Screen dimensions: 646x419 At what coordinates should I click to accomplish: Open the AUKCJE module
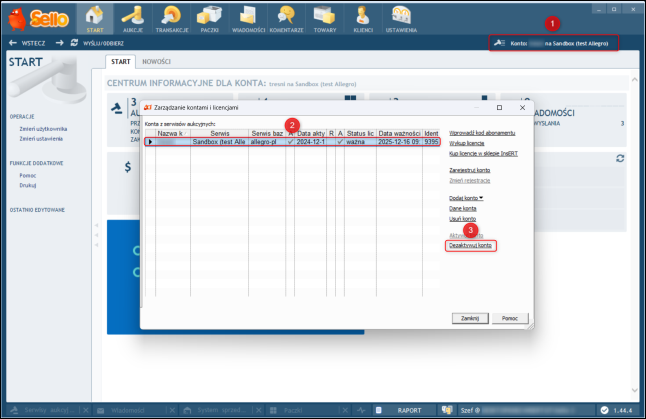click(133, 19)
